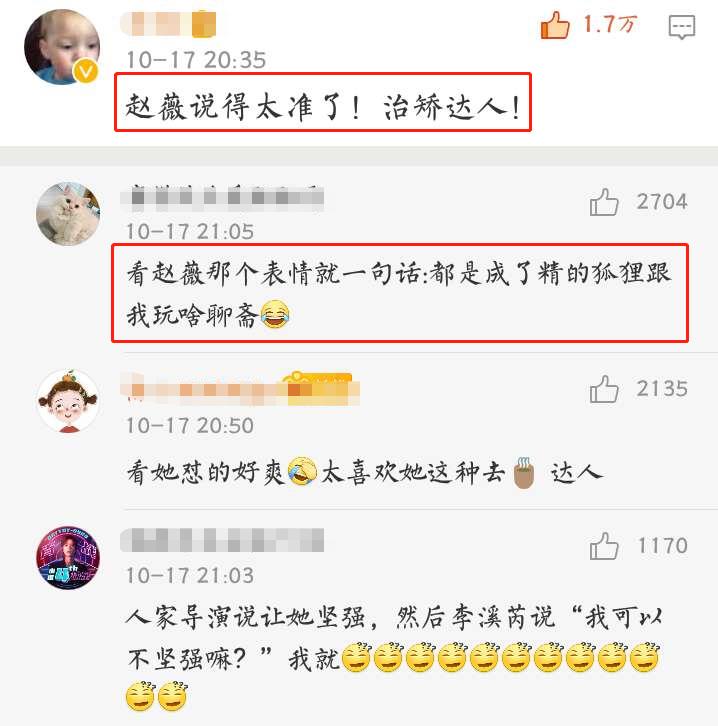
Task: Open the cartoon girl avatar profile
Action: (x=68, y=401)
